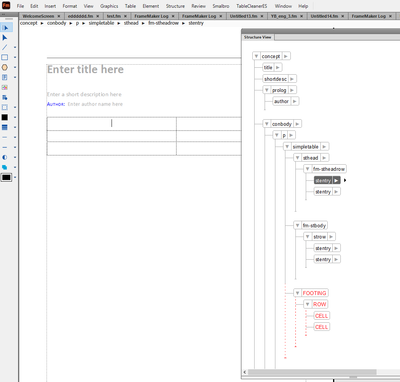
Task: Select the Smart Select tool in toolbar
Action: tap(5, 28)
